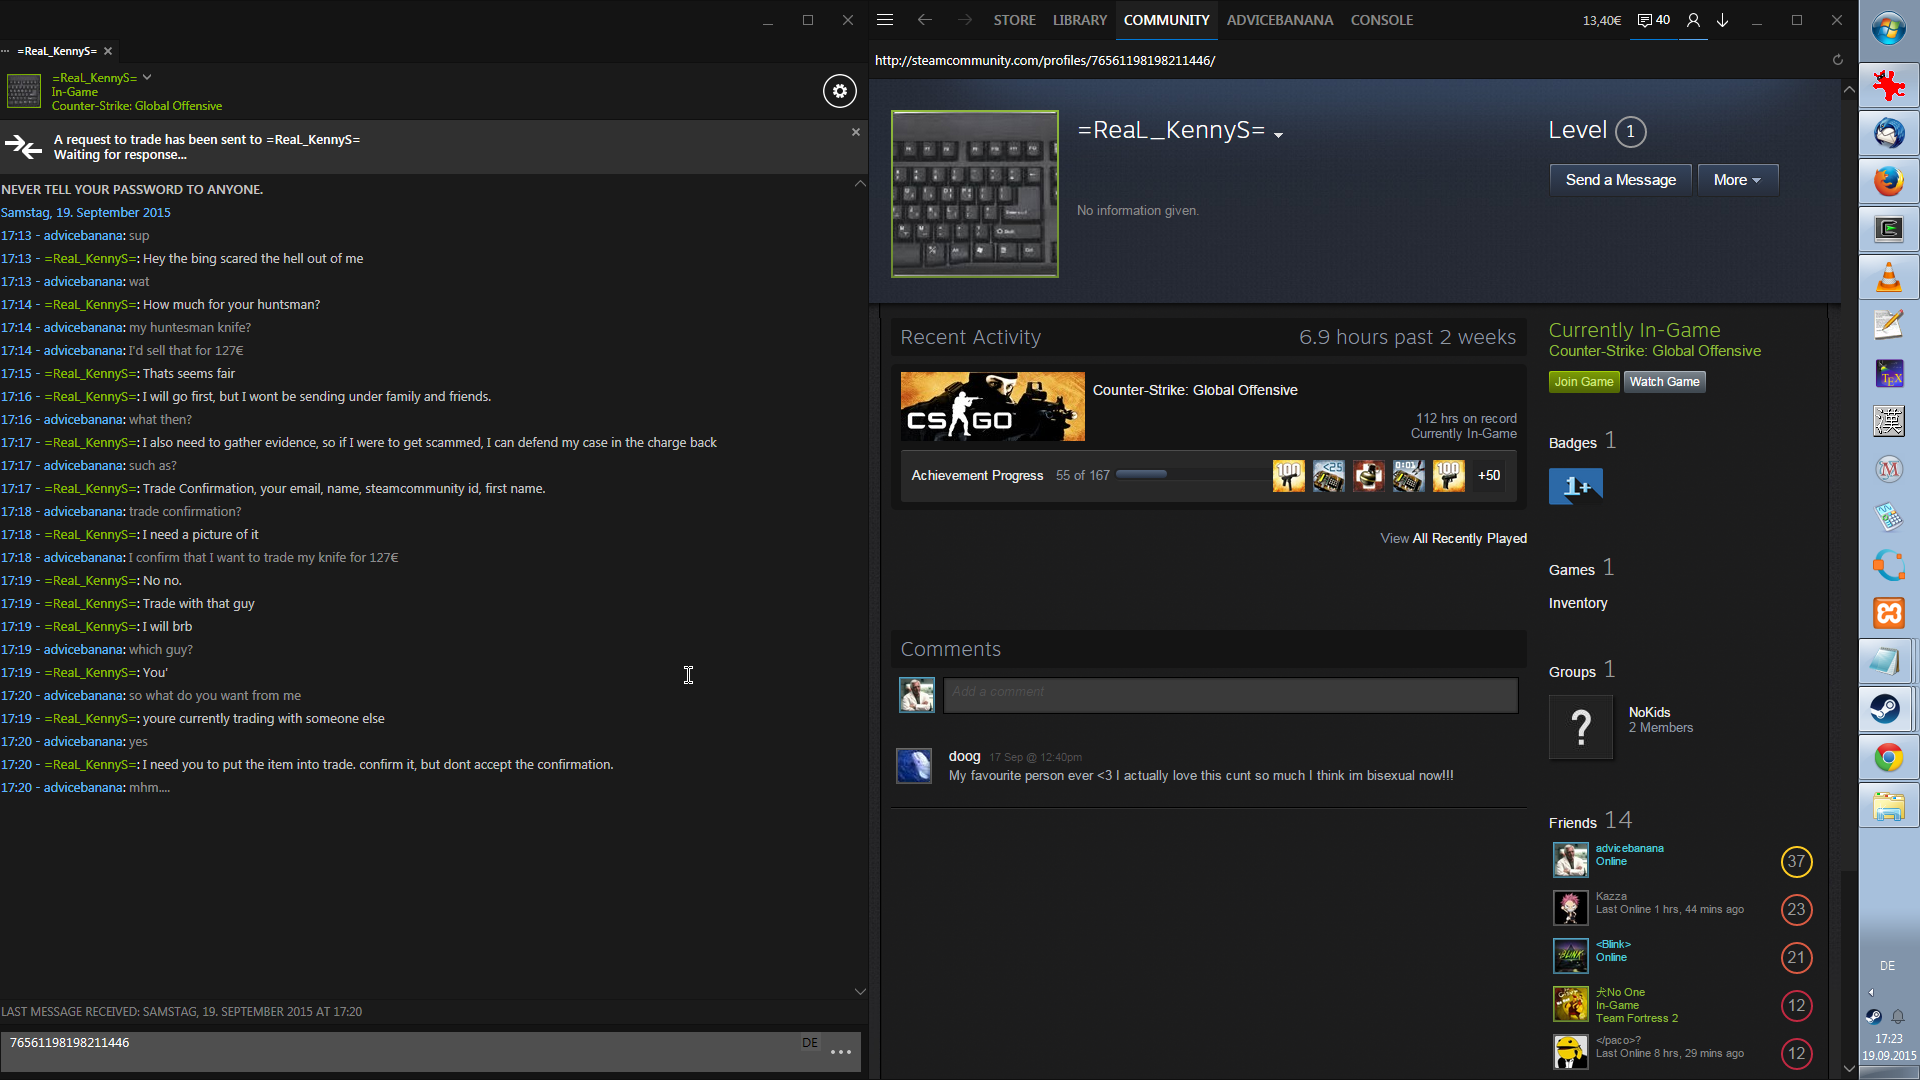Image resolution: width=1920 pixels, height=1080 pixels.
Task: Open chat settings gear icon
Action: [x=839, y=91]
